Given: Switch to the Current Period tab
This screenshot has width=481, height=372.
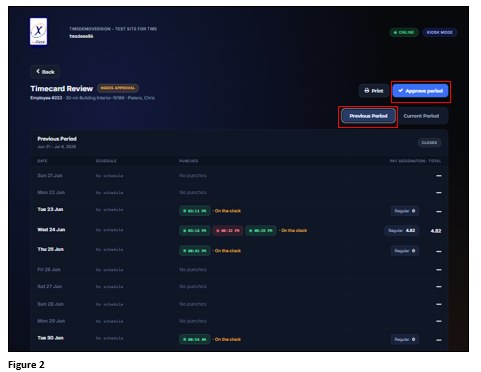Looking at the screenshot, I should pos(421,116).
